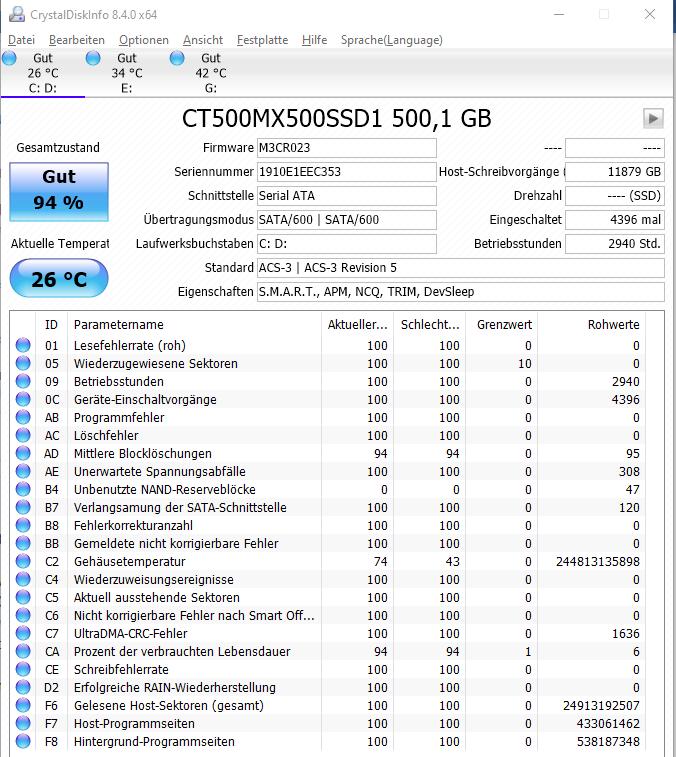Click status icon of Gelesene Host-Sektoren row
Screen dimensions: 676x757
click(23, 705)
